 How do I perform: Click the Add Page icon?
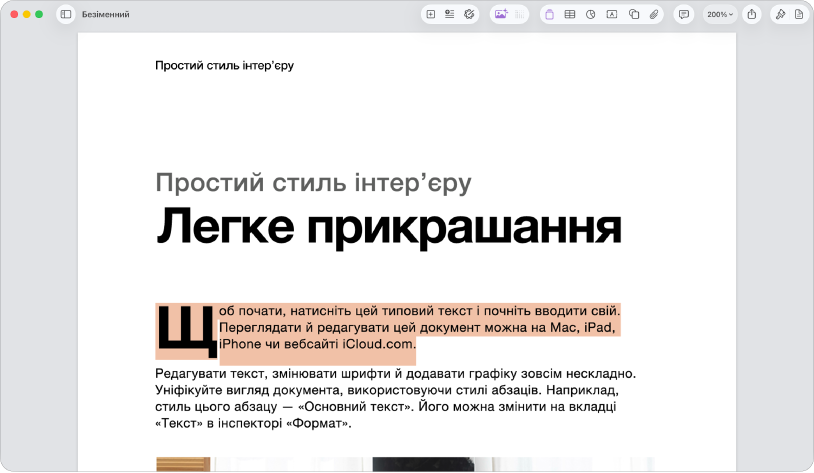[x=430, y=15]
